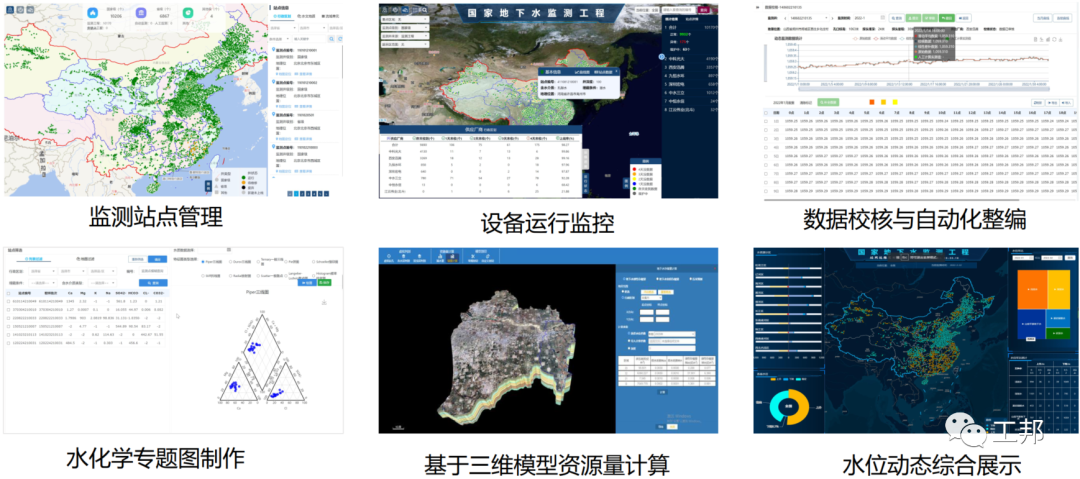Image resolution: width=1080 pixels, height=479 pixels.
Task: Click horizontal zoom slider below water-level chart
Action: (924, 89)
